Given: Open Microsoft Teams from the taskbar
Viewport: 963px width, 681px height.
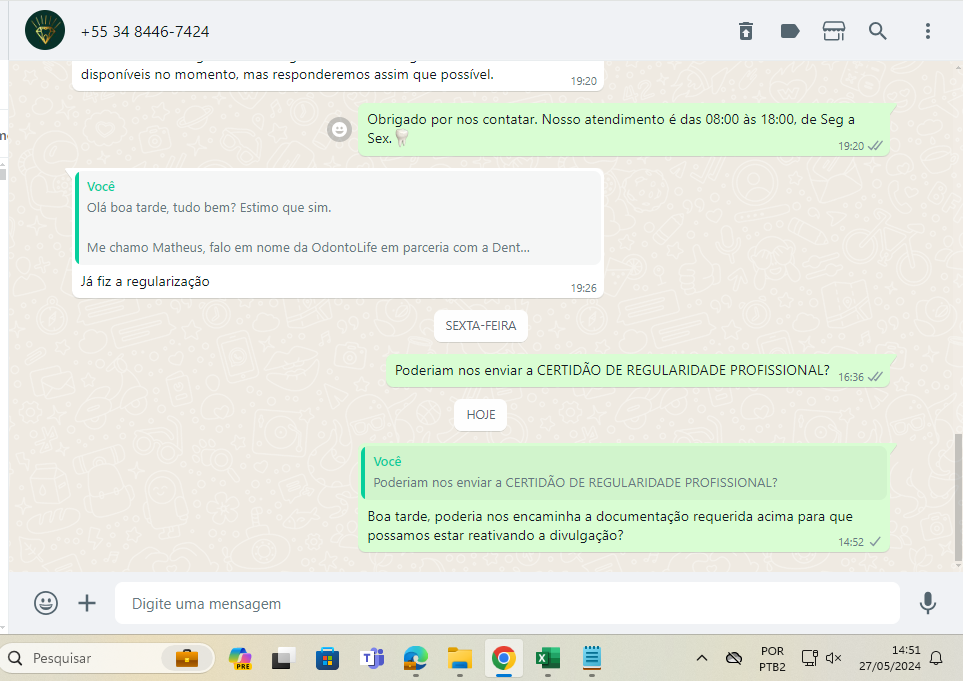Looking at the screenshot, I should (x=373, y=658).
